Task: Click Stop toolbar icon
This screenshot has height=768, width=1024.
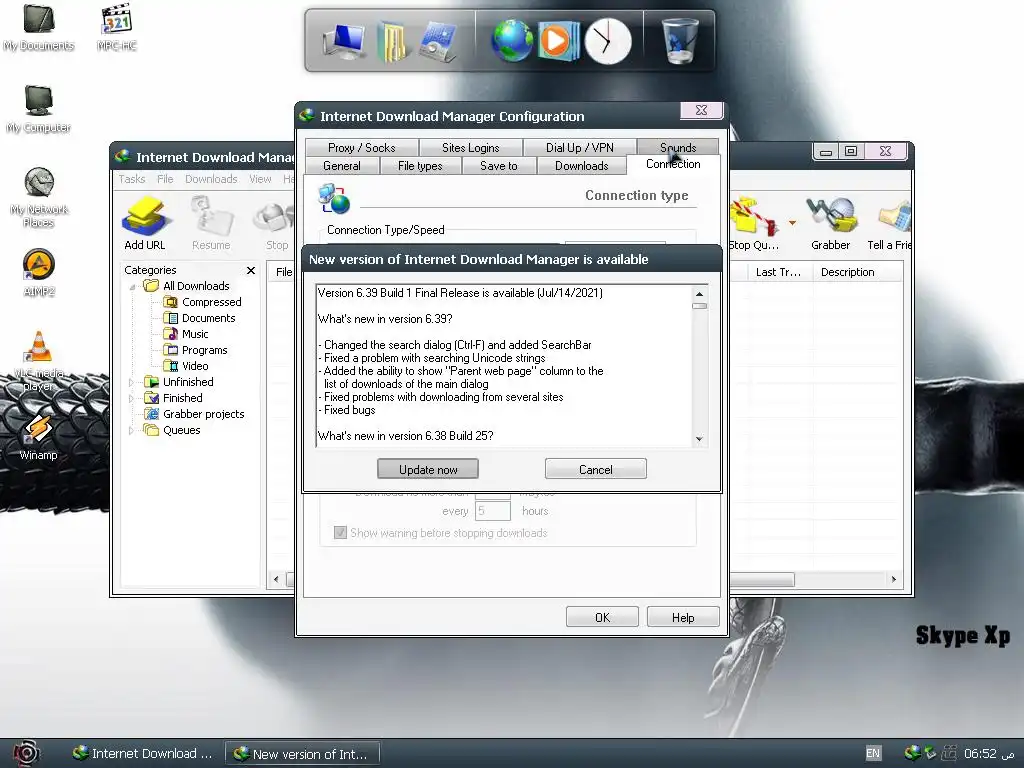Action: tap(276, 223)
